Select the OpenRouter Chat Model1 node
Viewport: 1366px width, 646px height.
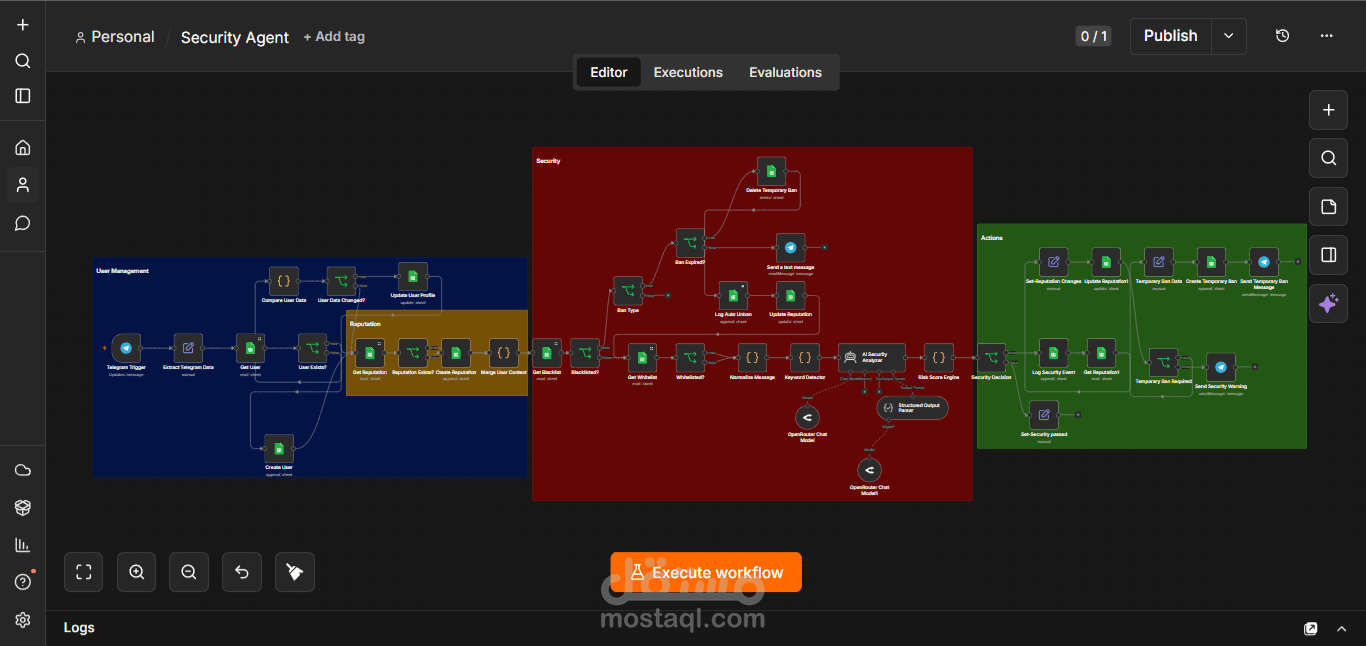point(869,469)
